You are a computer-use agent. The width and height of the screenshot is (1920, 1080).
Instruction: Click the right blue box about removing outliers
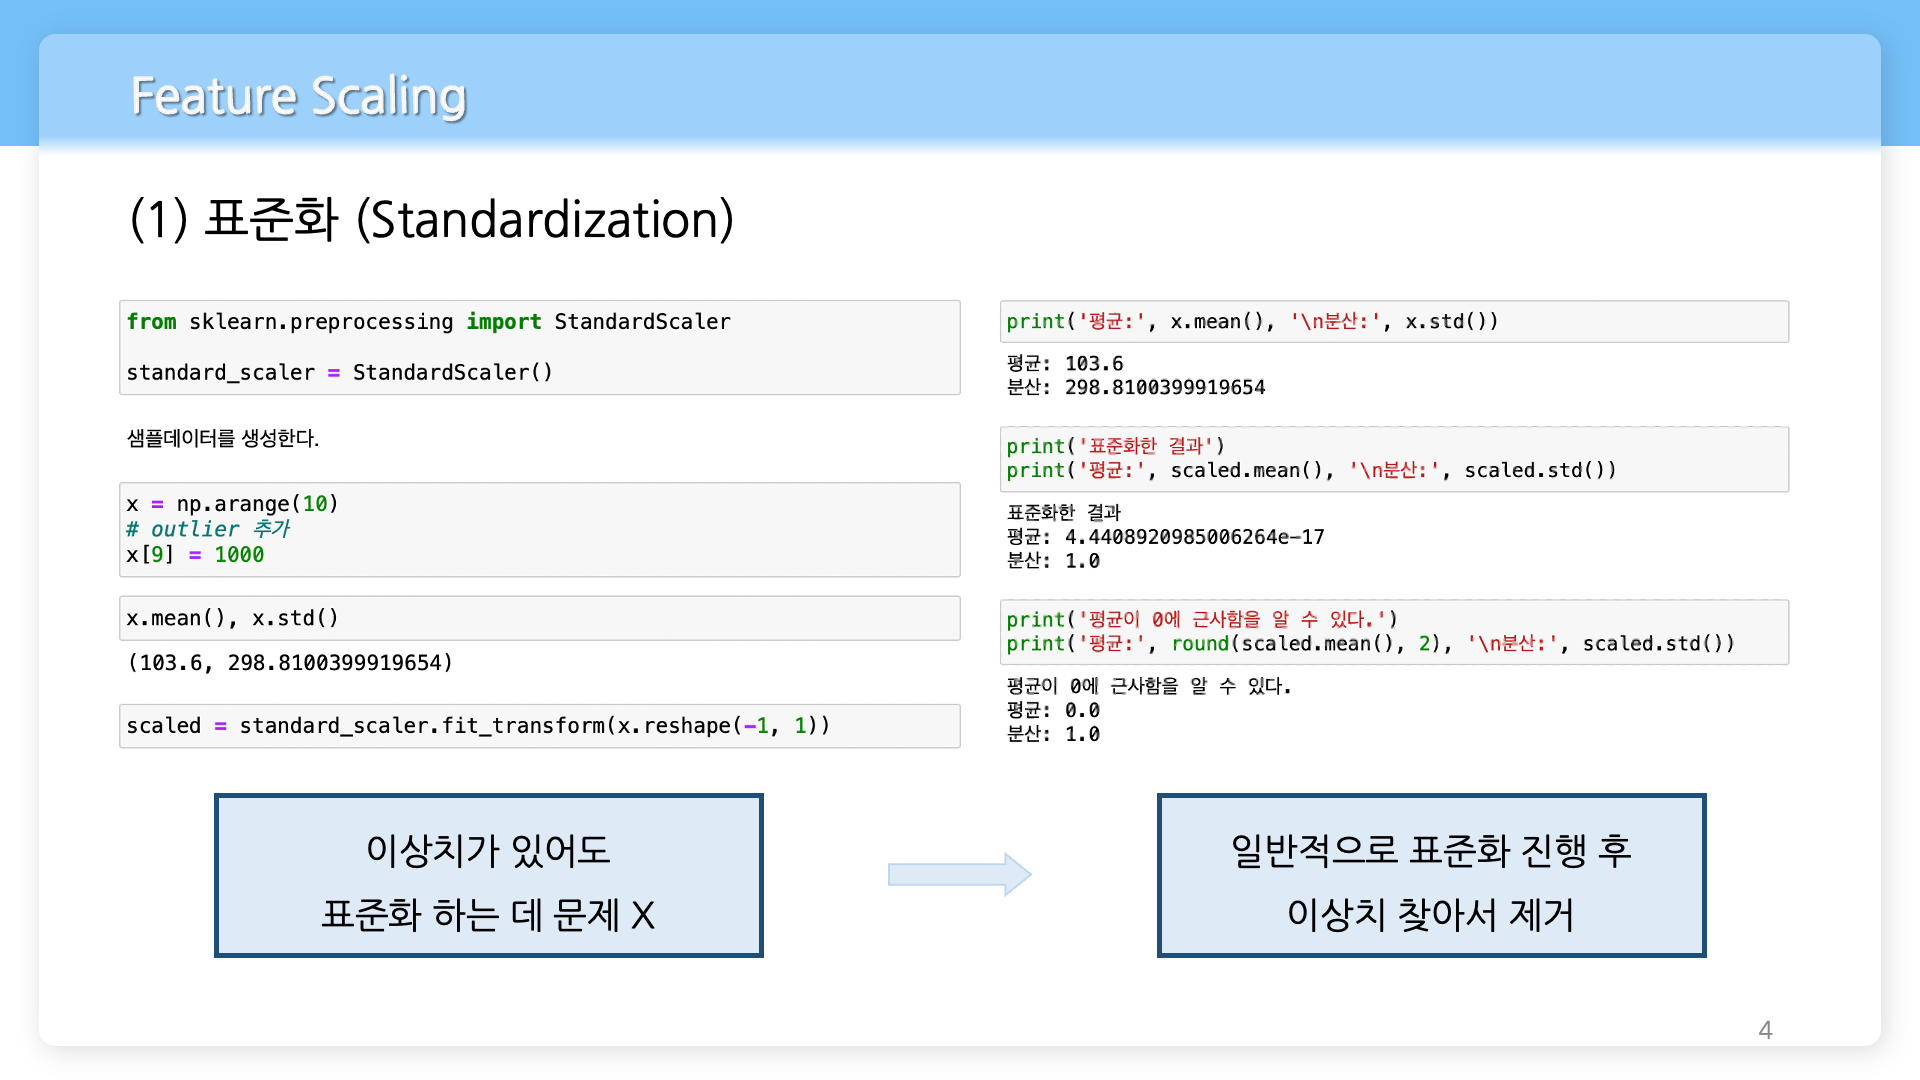point(1431,876)
